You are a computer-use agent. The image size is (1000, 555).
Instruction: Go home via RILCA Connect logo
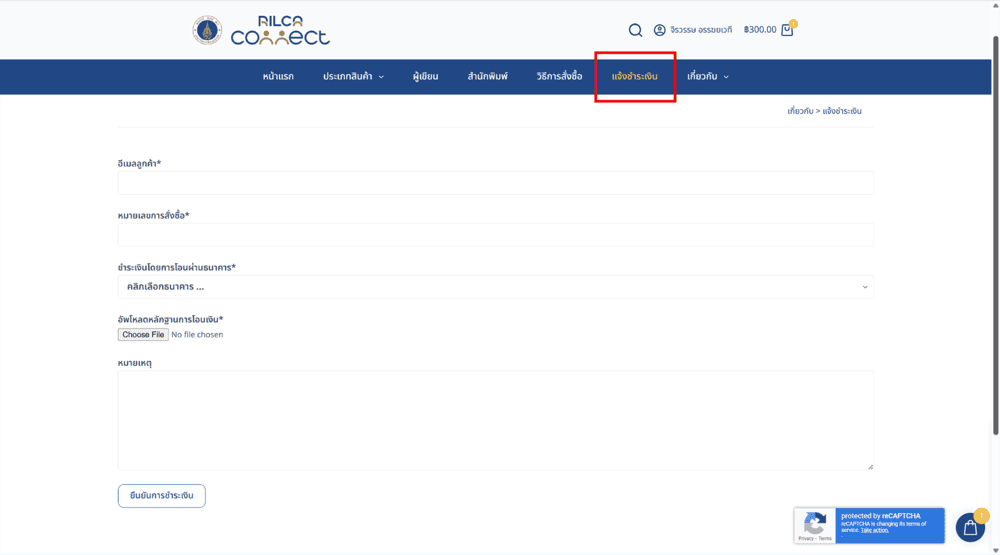(x=280, y=30)
